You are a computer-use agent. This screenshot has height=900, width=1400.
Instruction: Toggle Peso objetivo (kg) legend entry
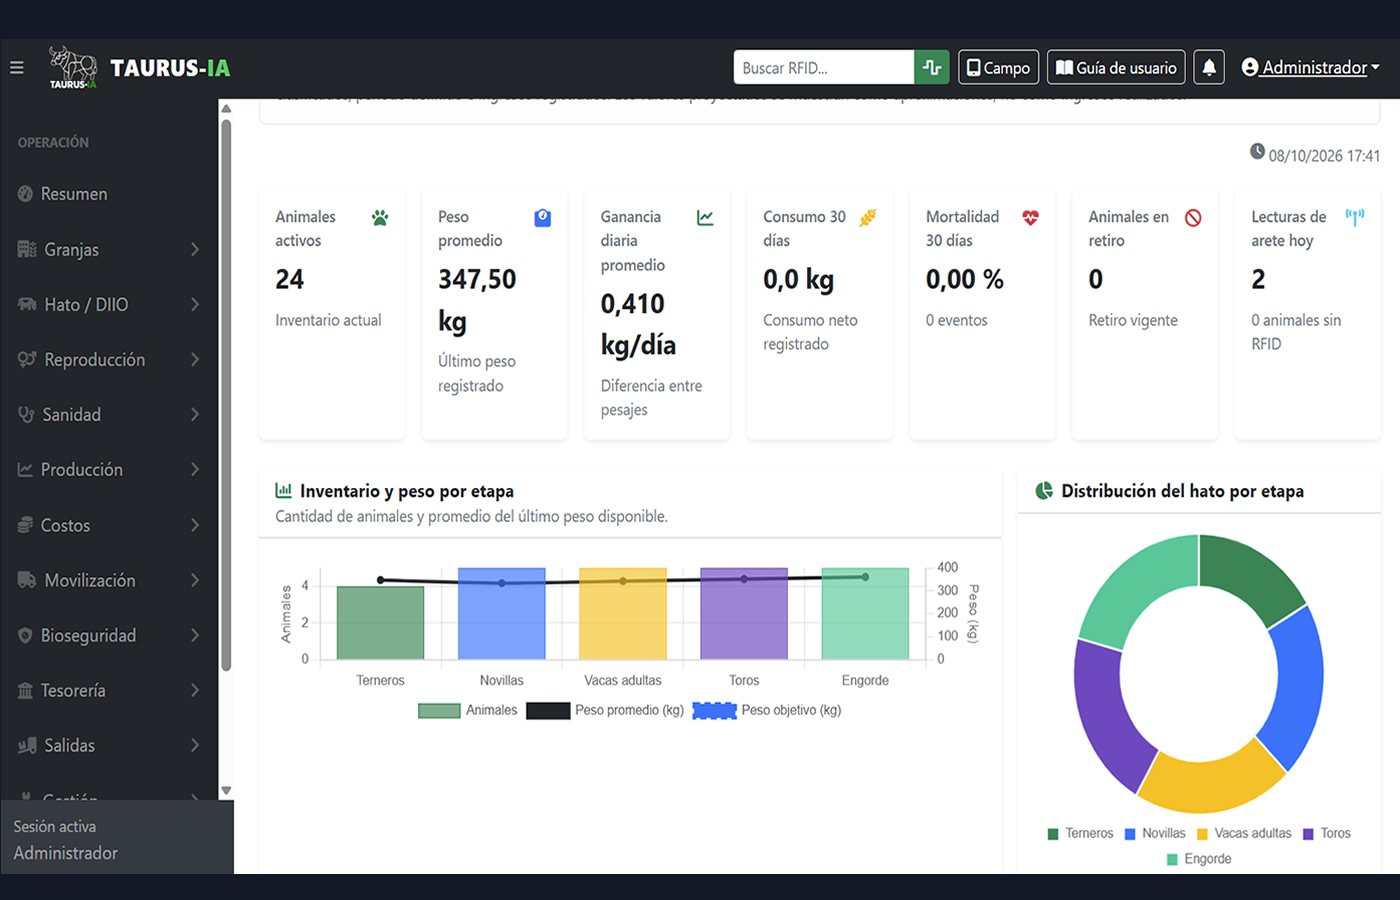767,710
